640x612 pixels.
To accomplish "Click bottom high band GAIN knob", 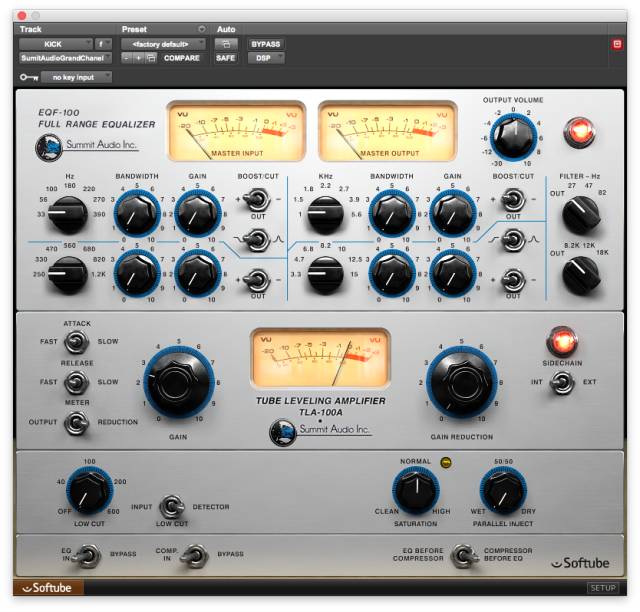I will [453, 274].
